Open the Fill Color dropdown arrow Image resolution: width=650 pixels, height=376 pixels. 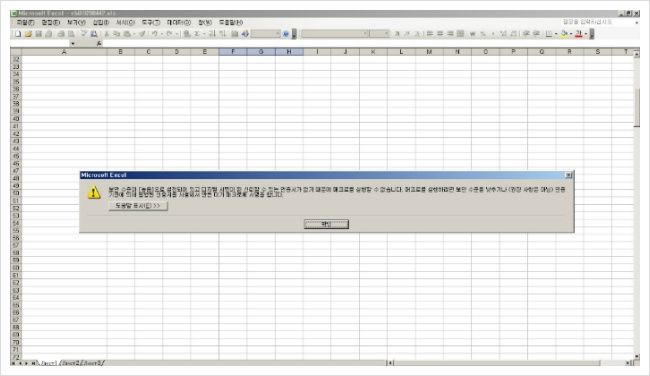coord(571,34)
